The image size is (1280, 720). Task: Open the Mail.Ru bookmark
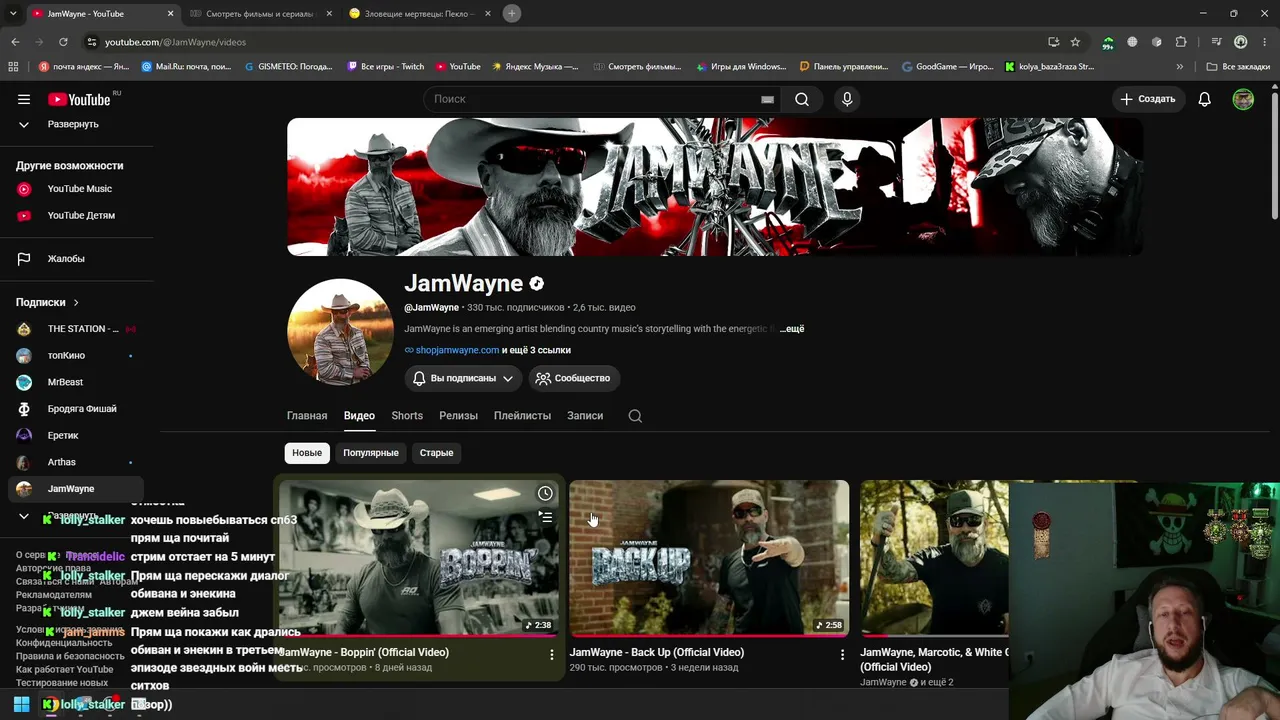click(187, 67)
